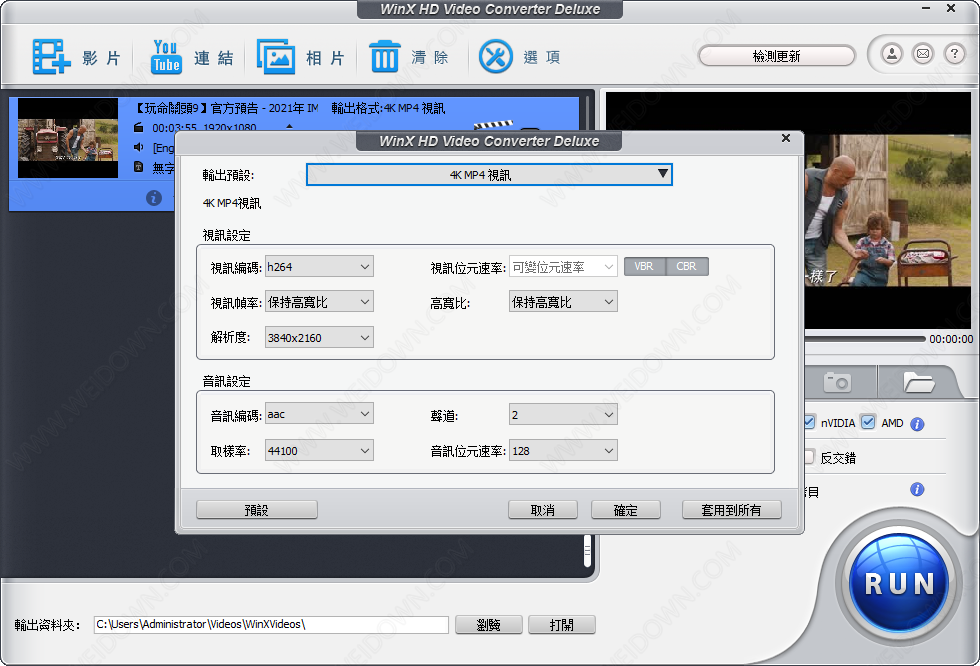The height and width of the screenshot is (666, 980).
Task: Click the 連結 toolbar label
Action: [x=214, y=58]
